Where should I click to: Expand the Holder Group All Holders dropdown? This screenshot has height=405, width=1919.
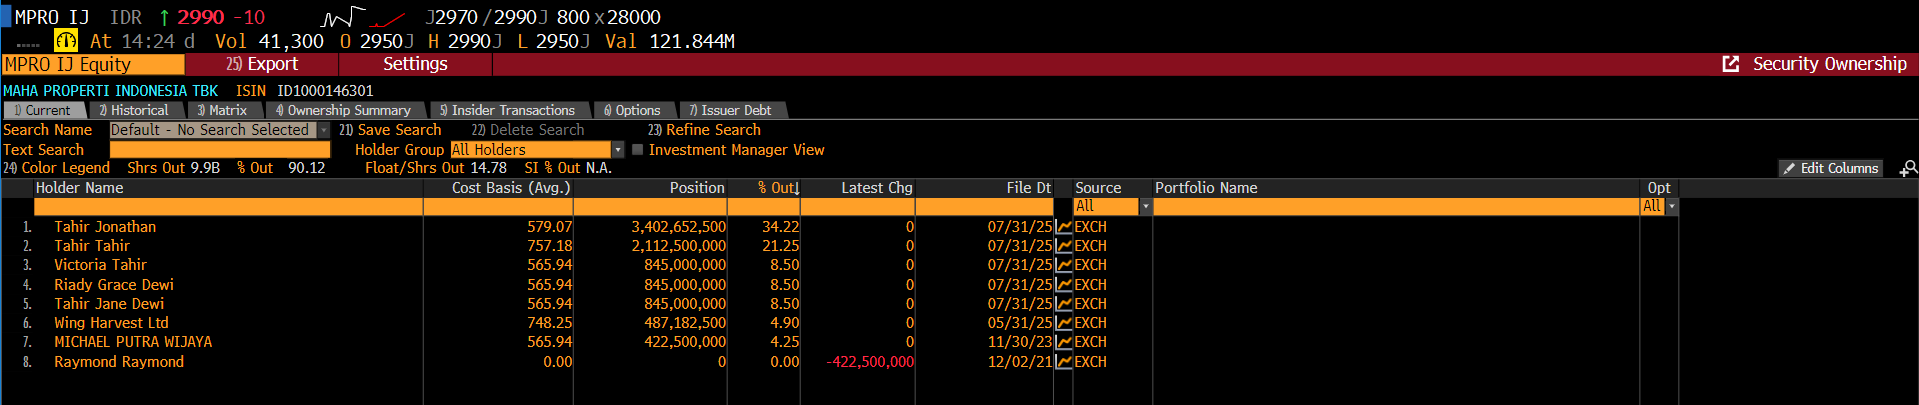click(618, 150)
